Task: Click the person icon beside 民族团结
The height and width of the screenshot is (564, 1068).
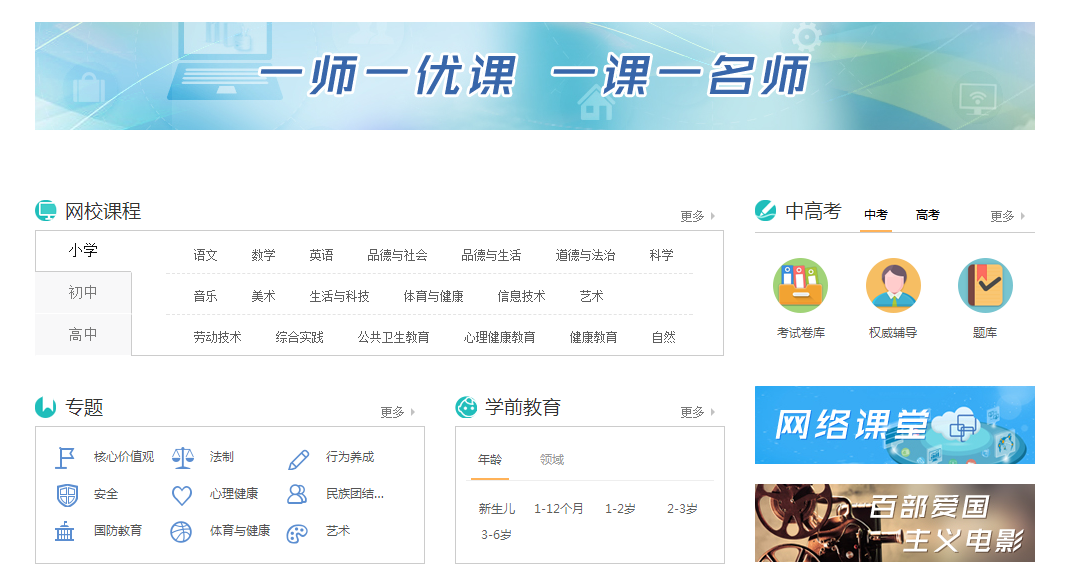Action: click(x=297, y=494)
